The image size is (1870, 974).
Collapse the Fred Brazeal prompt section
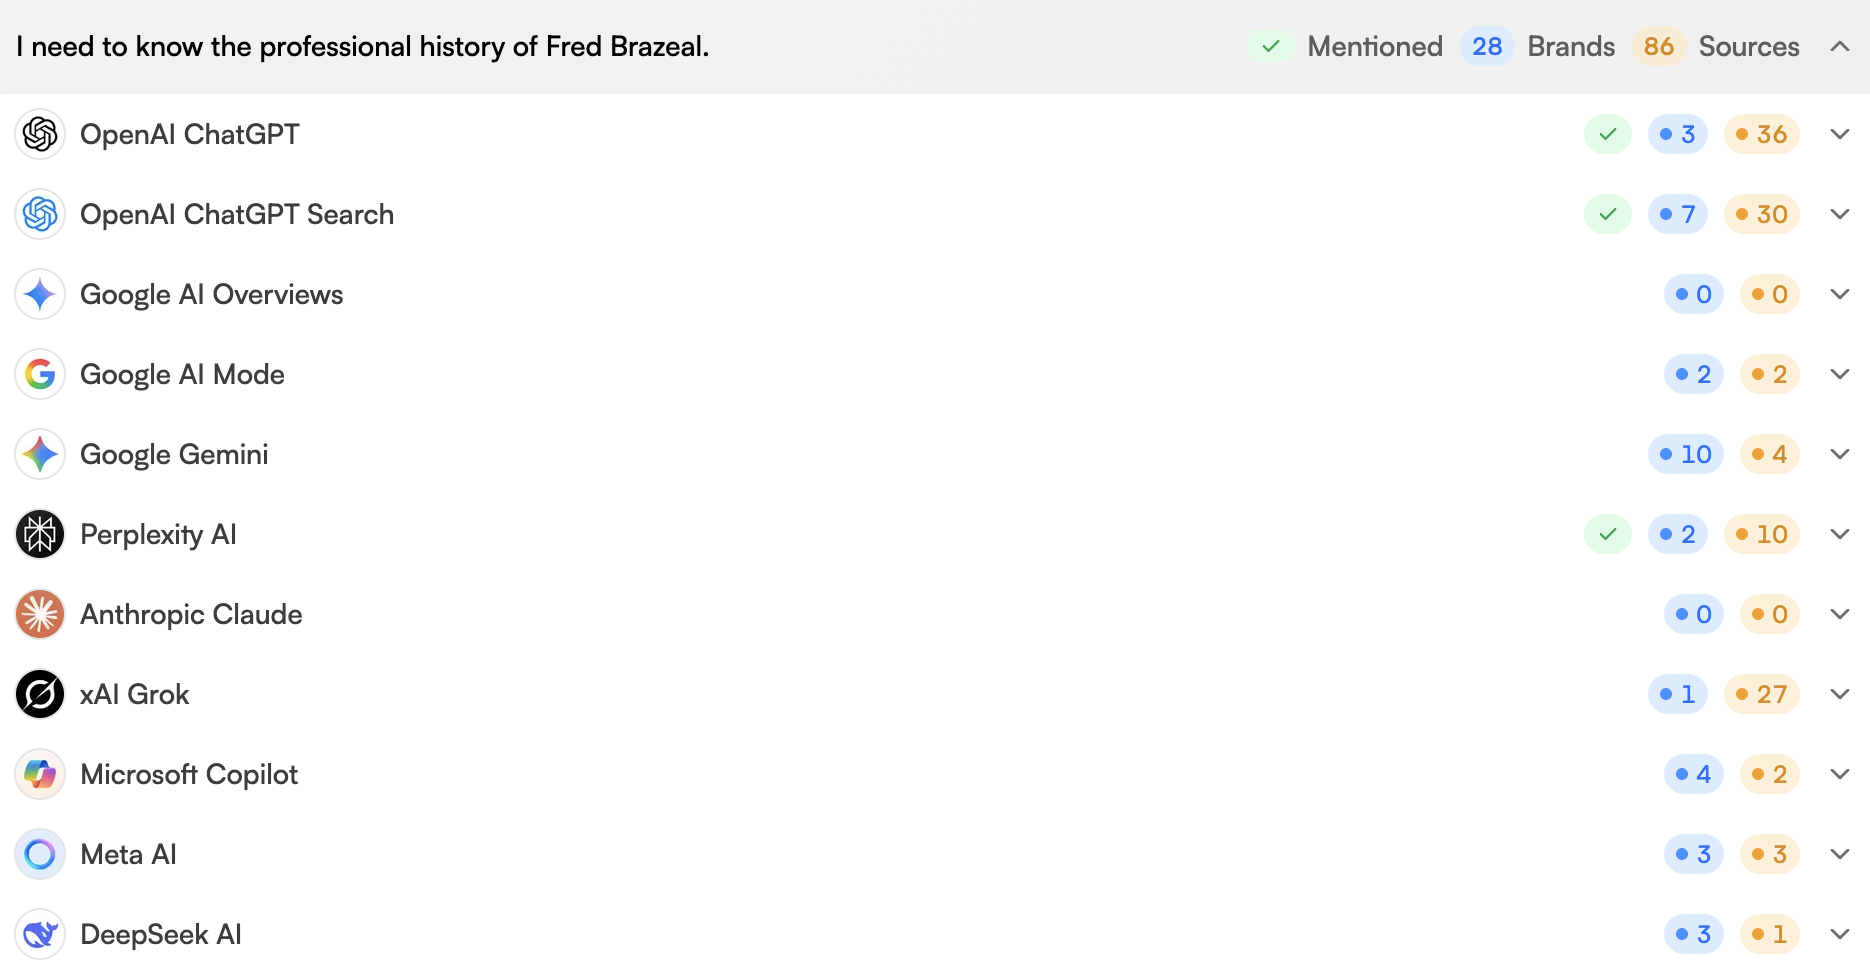click(x=1839, y=46)
